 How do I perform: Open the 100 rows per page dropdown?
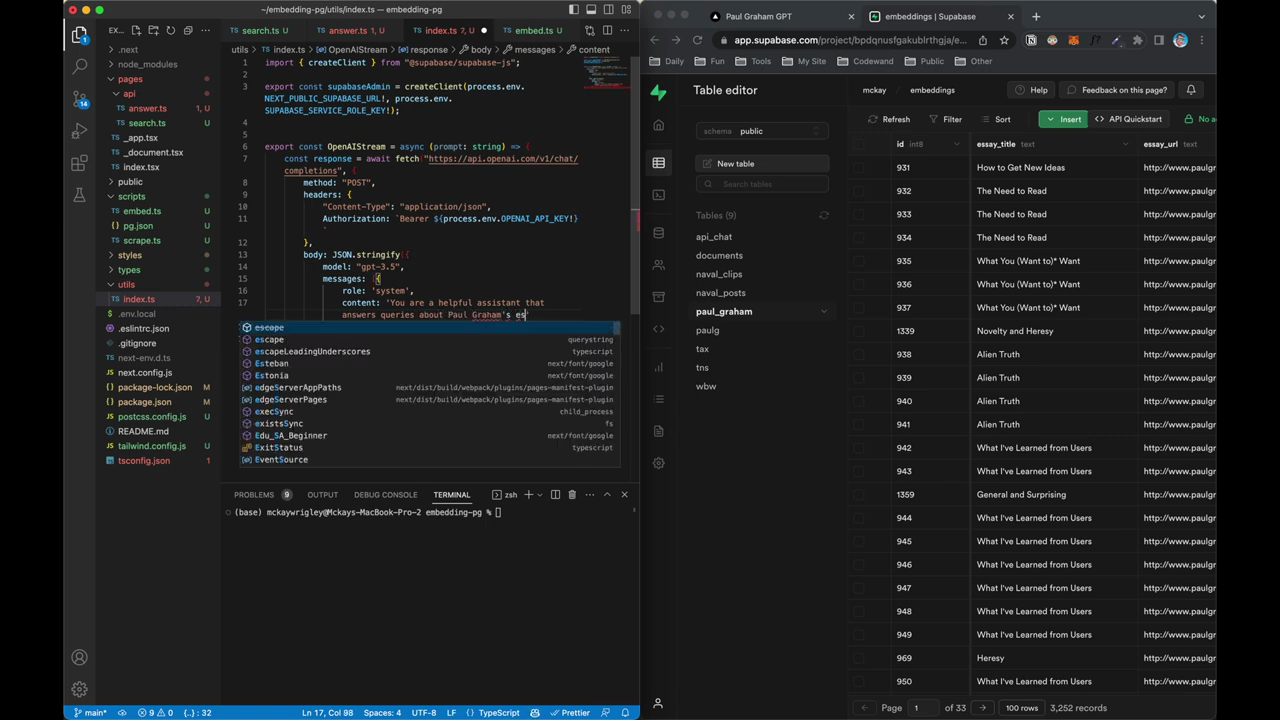1021,708
